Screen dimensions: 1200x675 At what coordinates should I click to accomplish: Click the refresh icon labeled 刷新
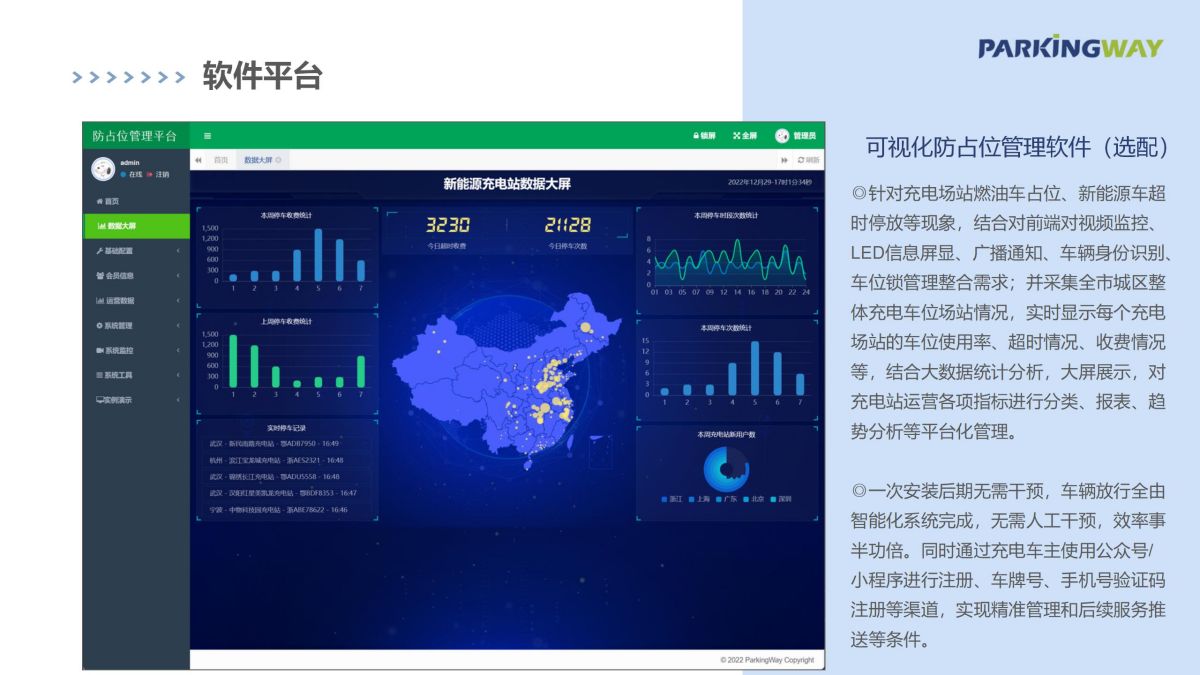point(800,160)
